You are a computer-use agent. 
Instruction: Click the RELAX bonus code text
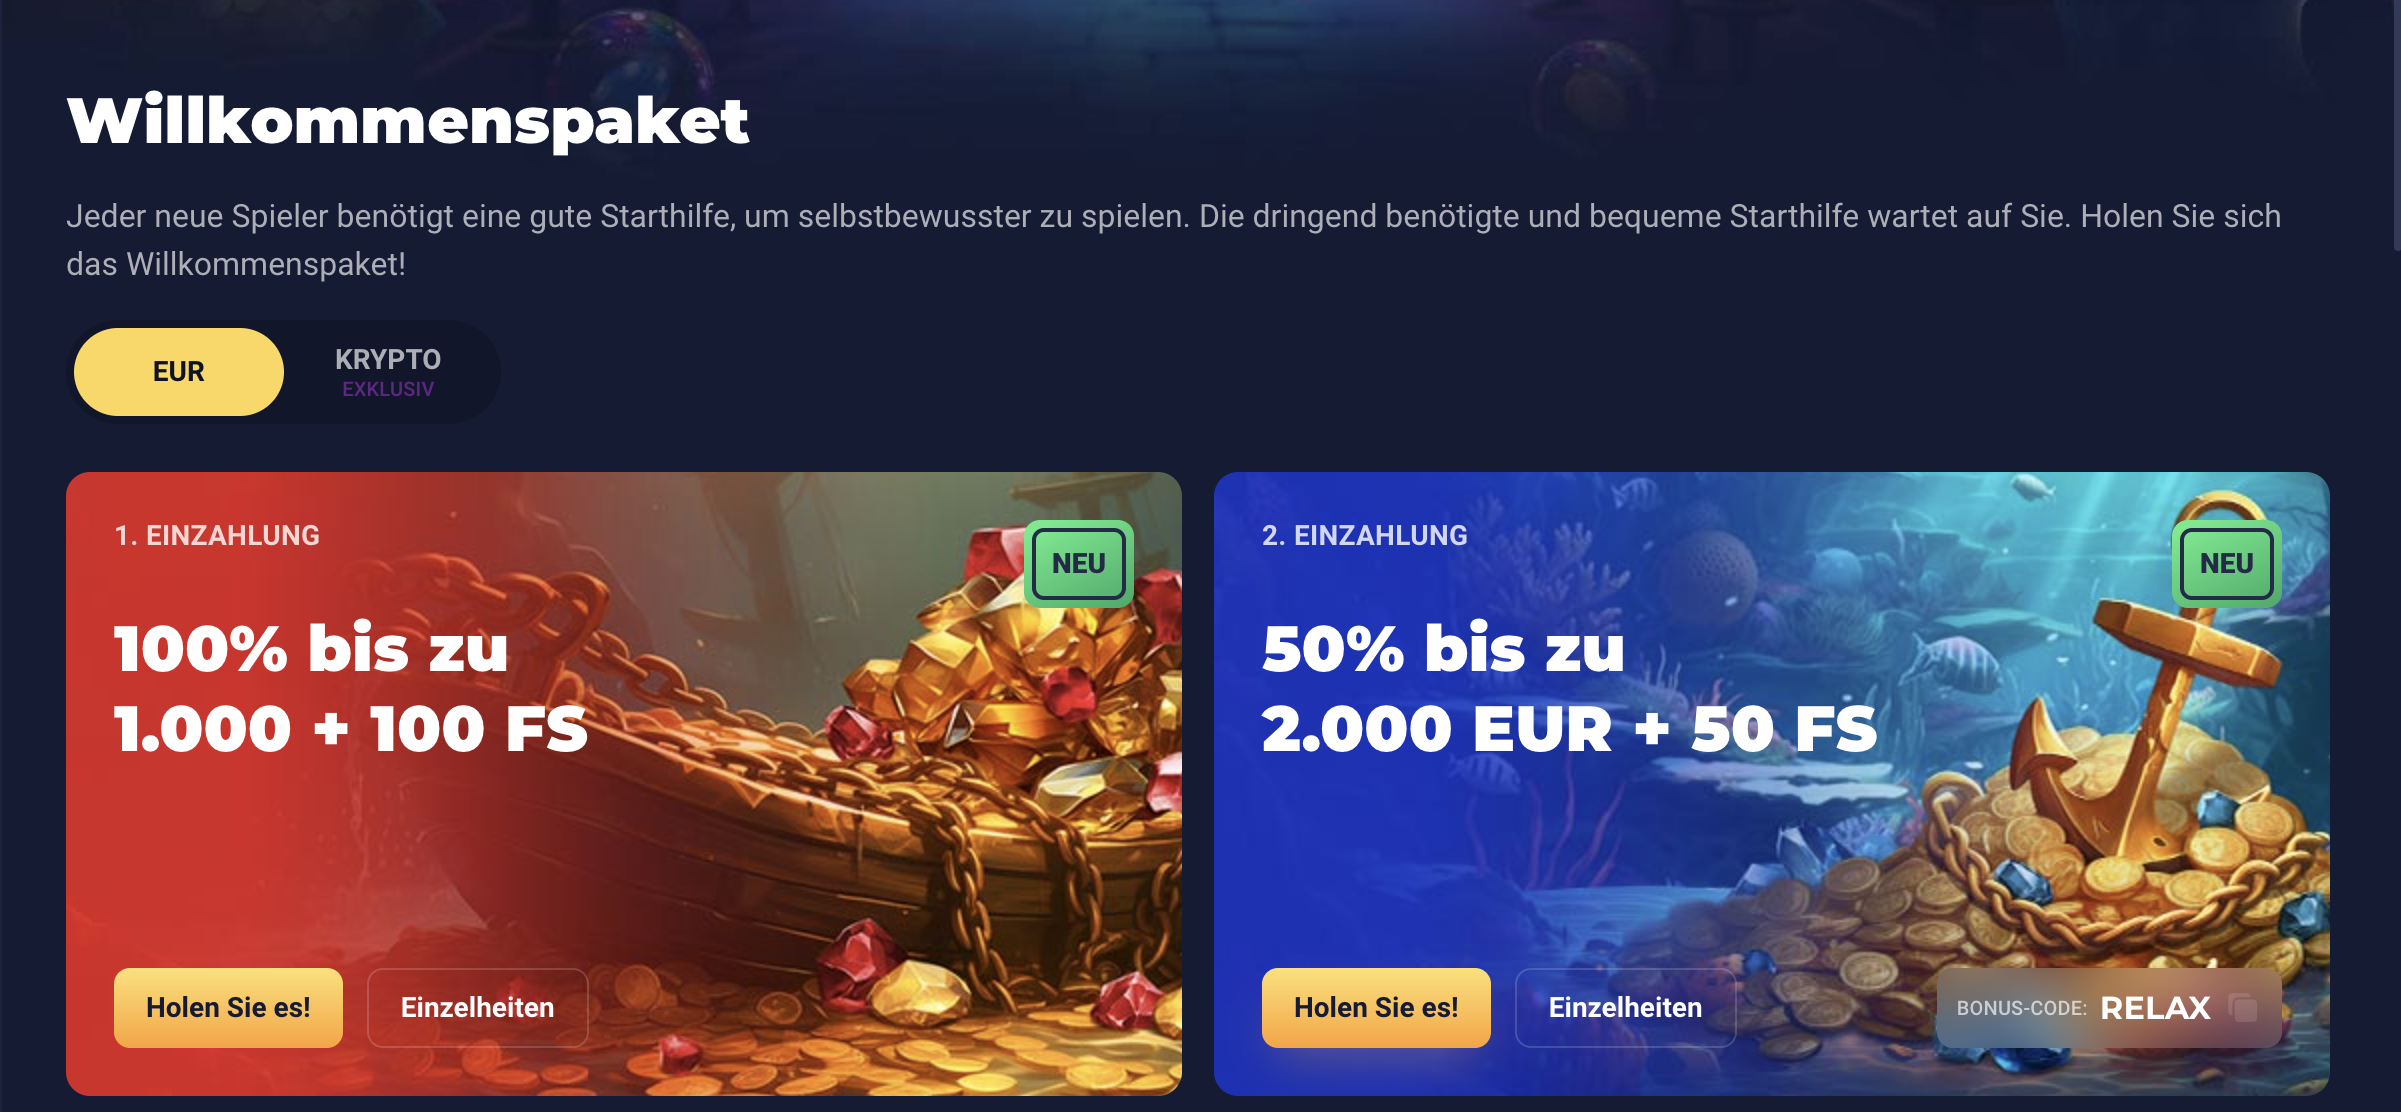point(2155,1008)
